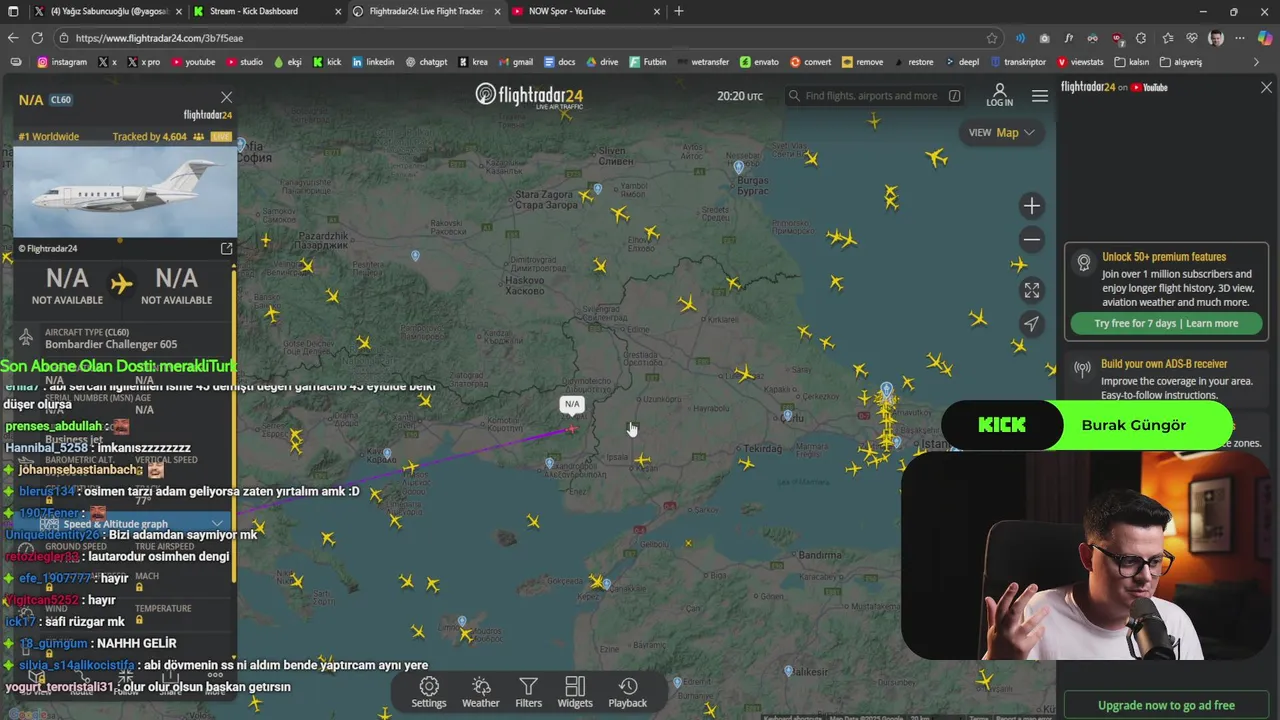Switch to the Stream - Kick Dashboard tab
Screen dimensions: 1280x720
tap(264, 11)
